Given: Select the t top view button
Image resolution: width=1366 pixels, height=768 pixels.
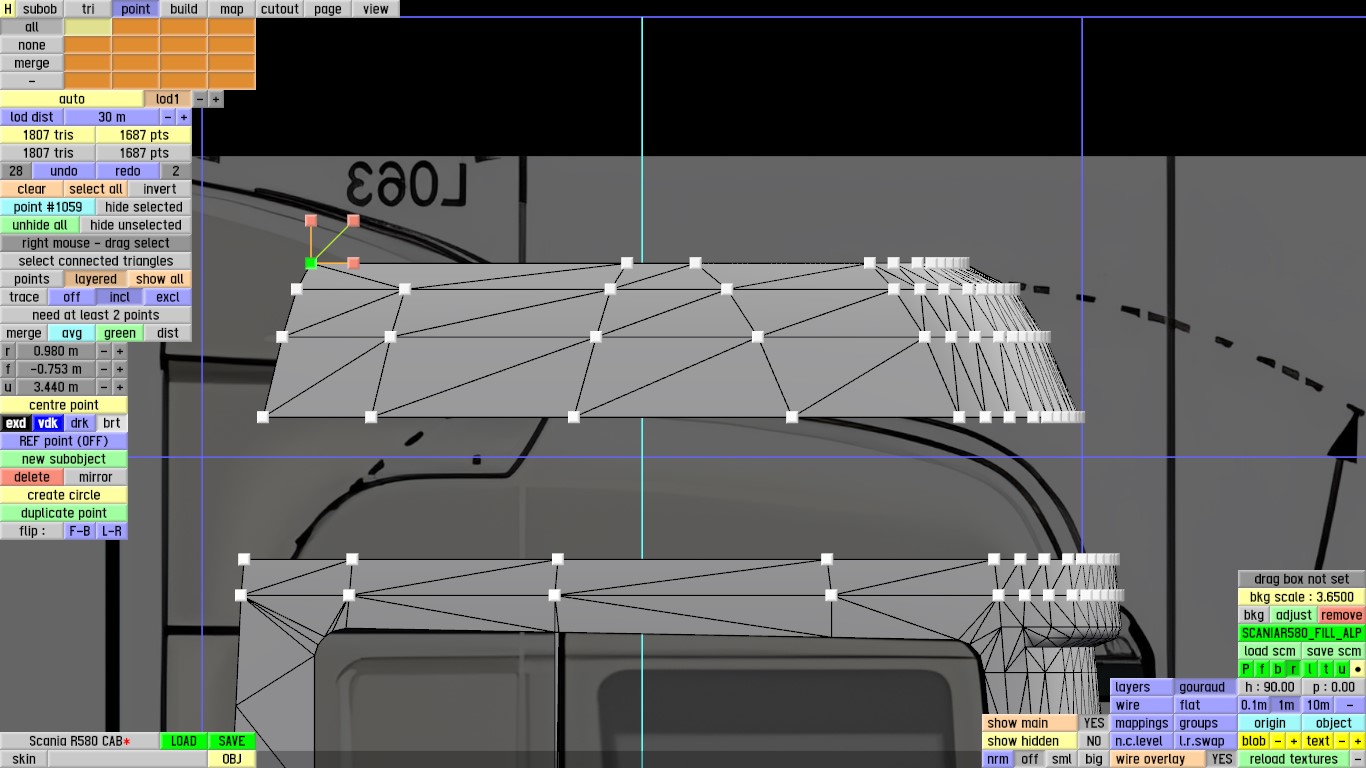Looking at the screenshot, I should click(x=1327, y=669).
